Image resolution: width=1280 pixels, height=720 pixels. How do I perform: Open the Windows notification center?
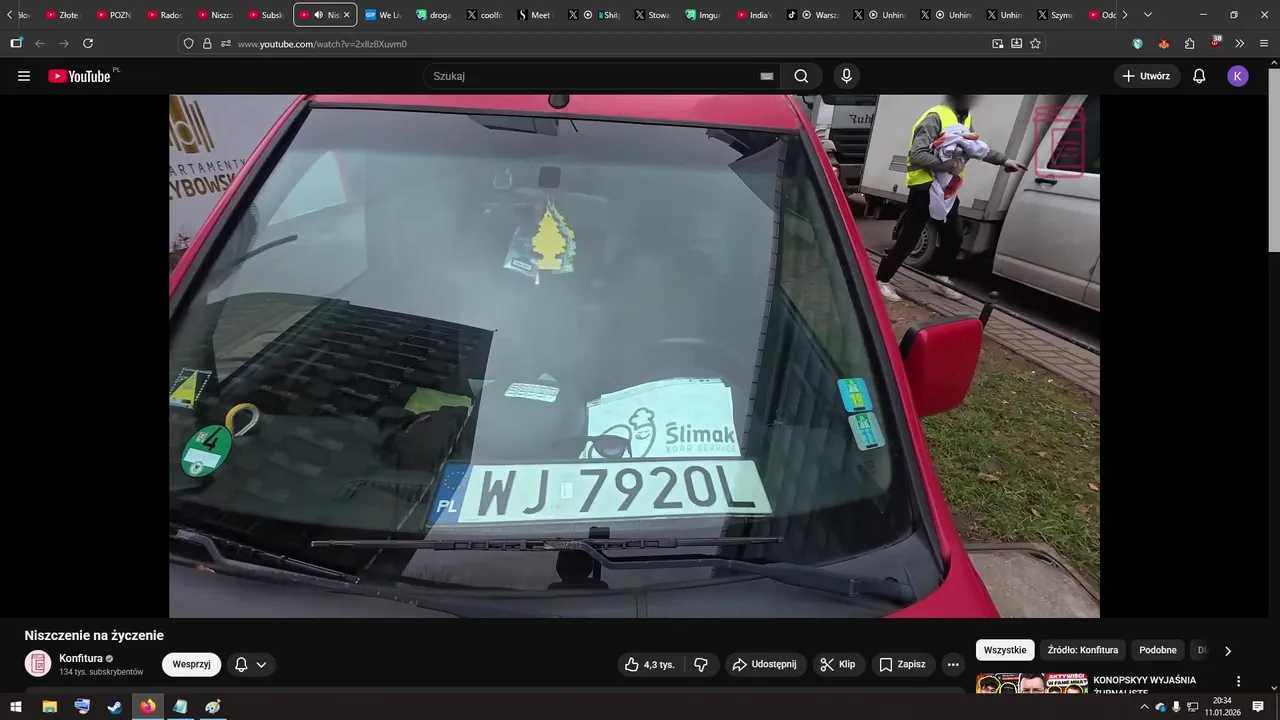pyautogui.click(x=1258, y=707)
